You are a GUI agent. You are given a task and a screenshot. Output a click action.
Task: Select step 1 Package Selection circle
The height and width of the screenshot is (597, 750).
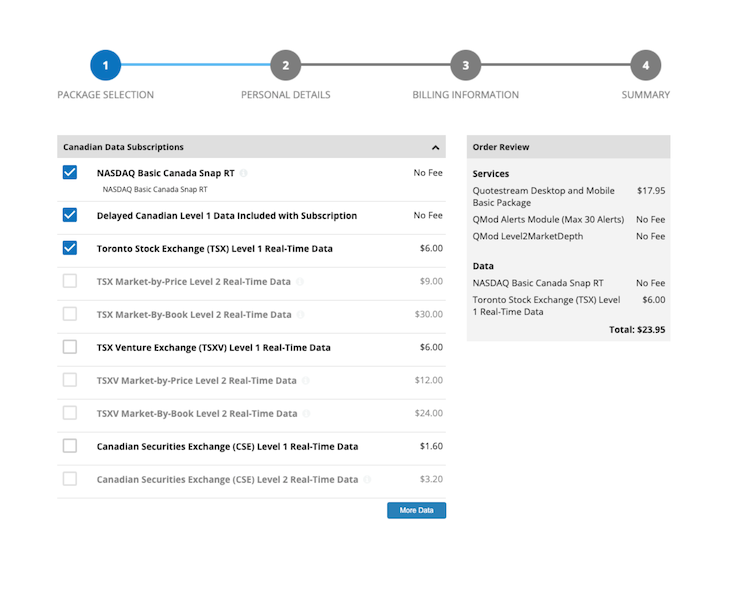[105, 66]
